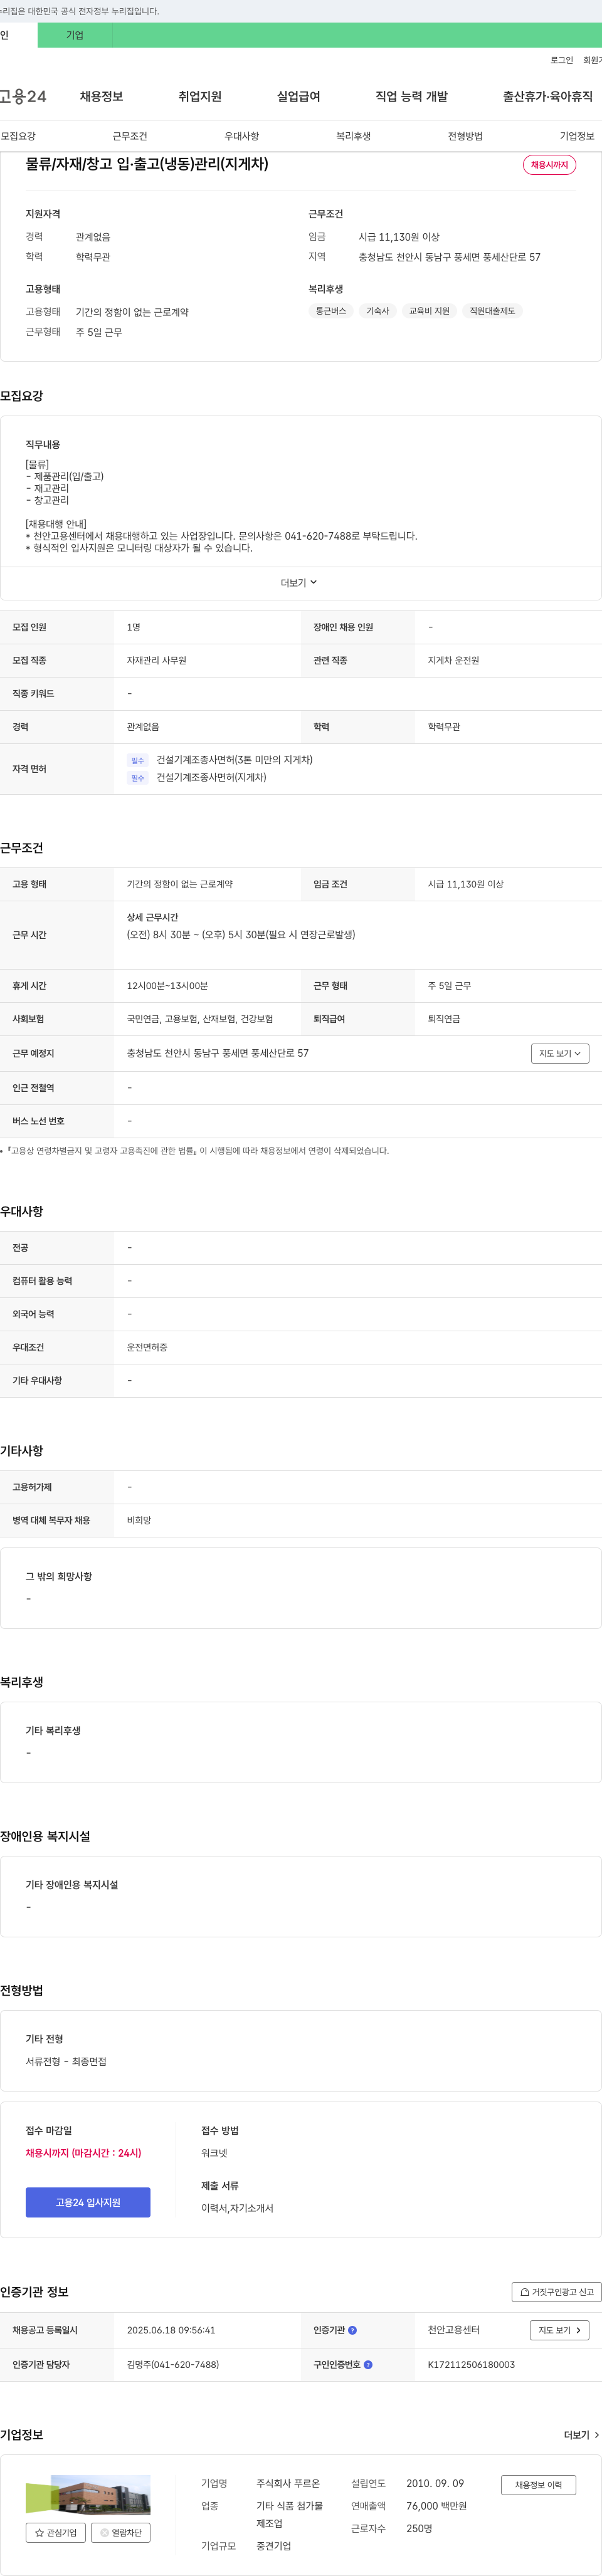Open the 출산휴가·육아휴직 menu

click(x=547, y=96)
